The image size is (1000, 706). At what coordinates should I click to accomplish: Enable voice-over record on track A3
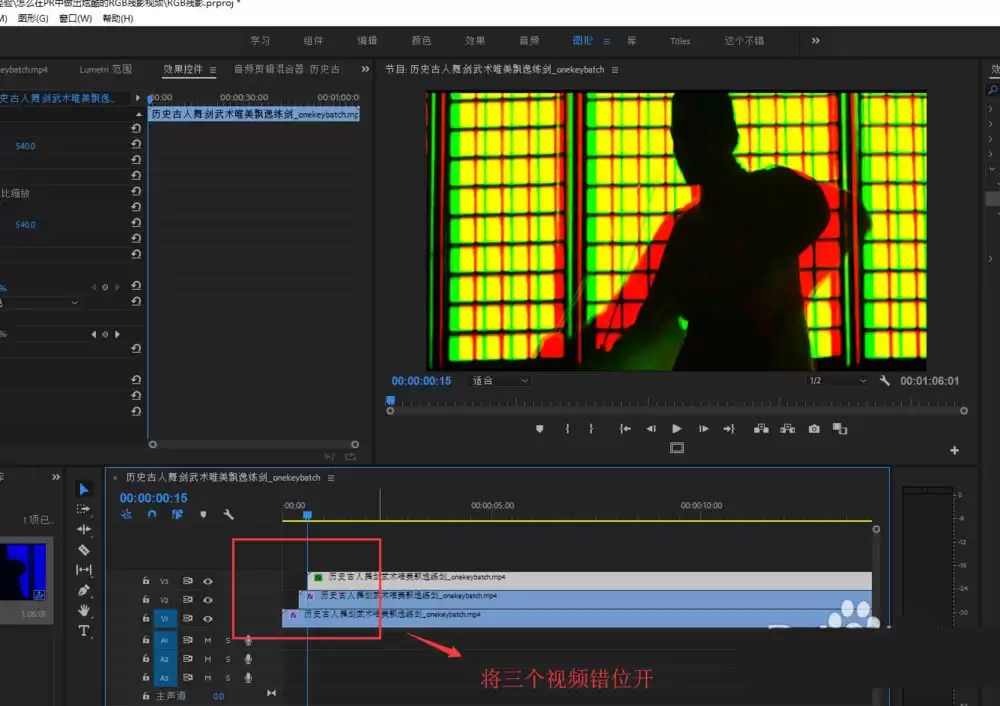[x=248, y=677]
